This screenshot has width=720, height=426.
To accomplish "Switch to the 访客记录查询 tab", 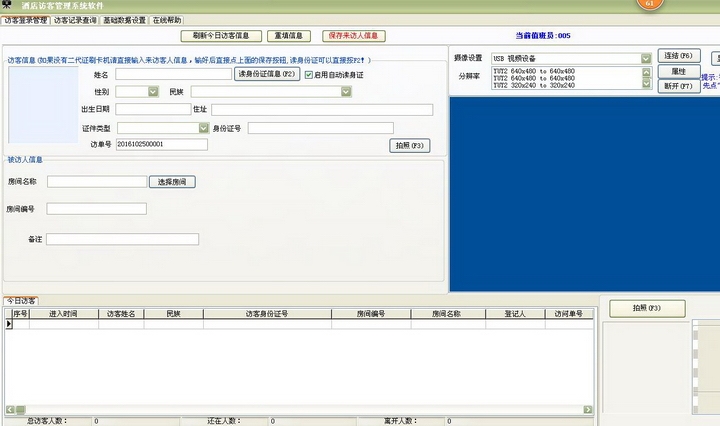I will (x=75, y=20).
